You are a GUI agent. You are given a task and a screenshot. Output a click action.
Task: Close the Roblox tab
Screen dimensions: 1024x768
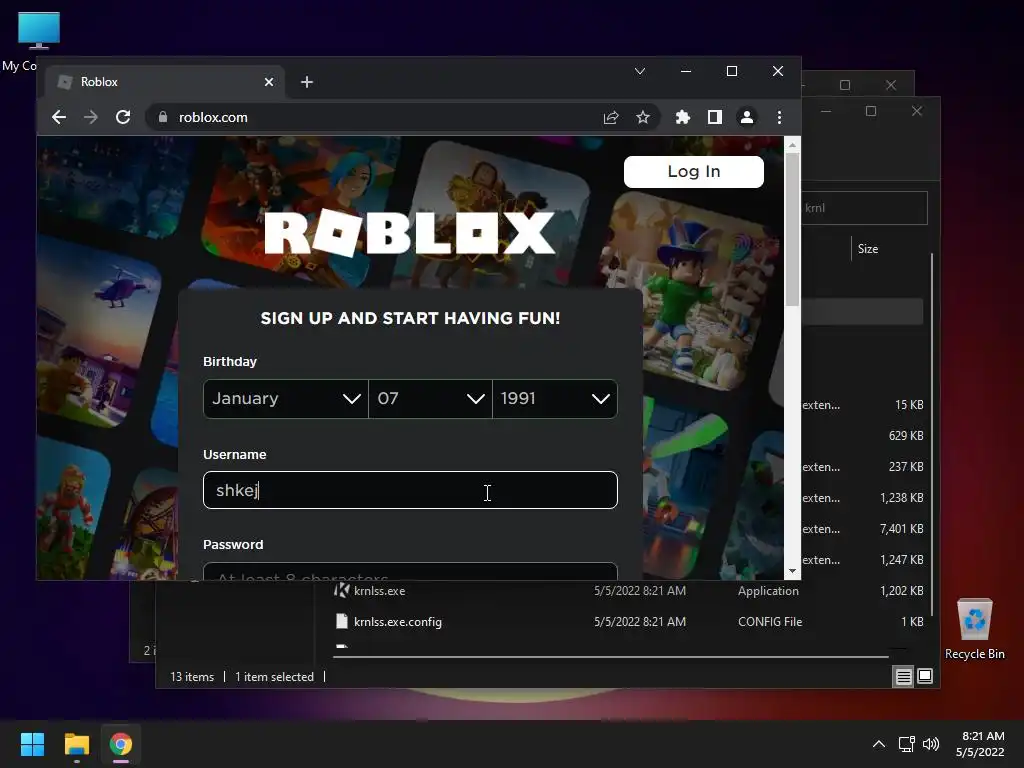pyautogui.click(x=269, y=82)
